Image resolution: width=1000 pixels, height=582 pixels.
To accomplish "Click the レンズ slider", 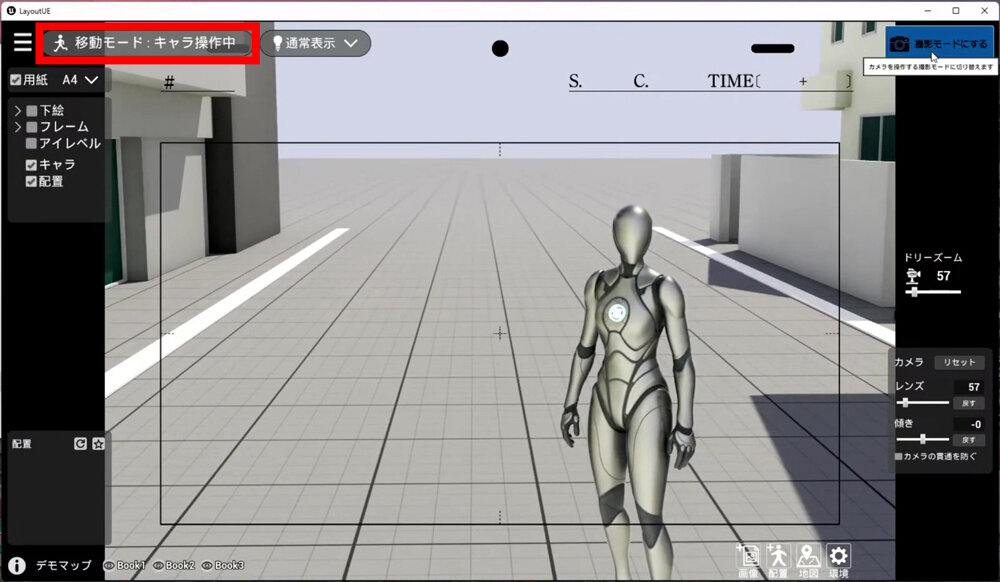I will [922, 402].
